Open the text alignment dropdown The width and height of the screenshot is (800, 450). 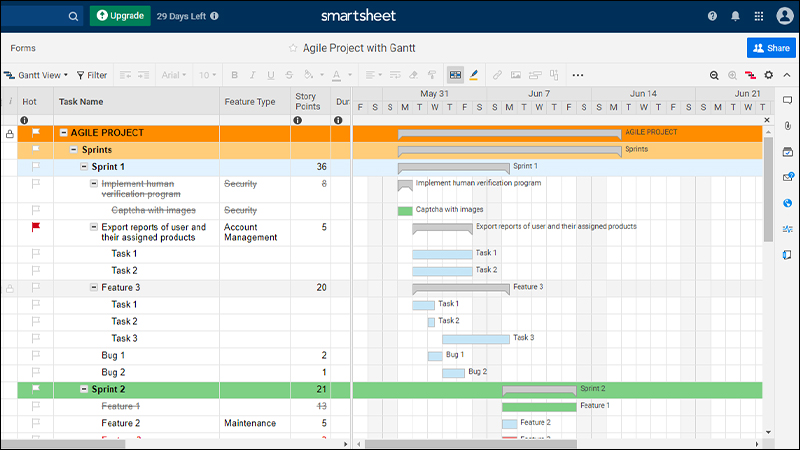pyautogui.click(x=373, y=75)
